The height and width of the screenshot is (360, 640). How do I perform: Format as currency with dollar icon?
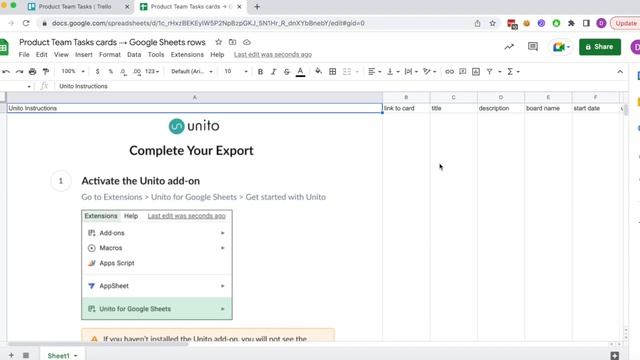pyautogui.click(x=97, y=71)
